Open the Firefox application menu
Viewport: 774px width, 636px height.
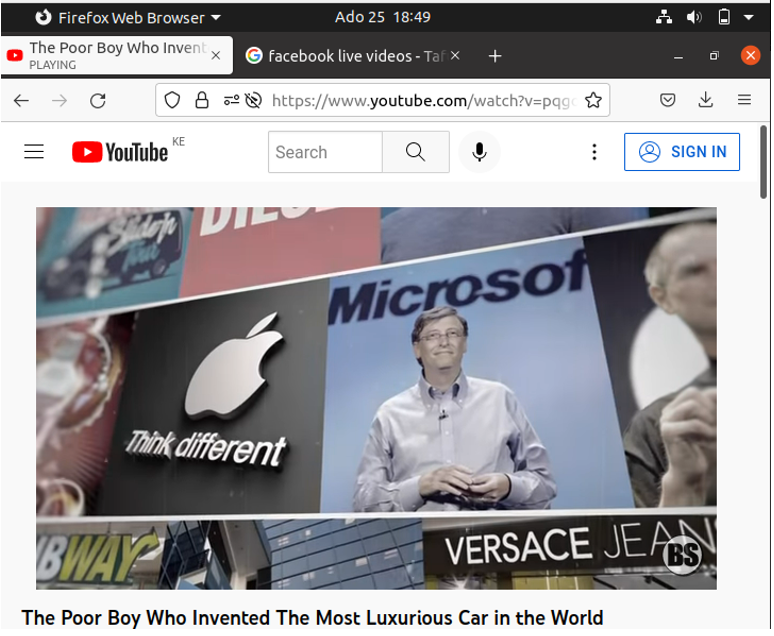click(x=744, y=100)
